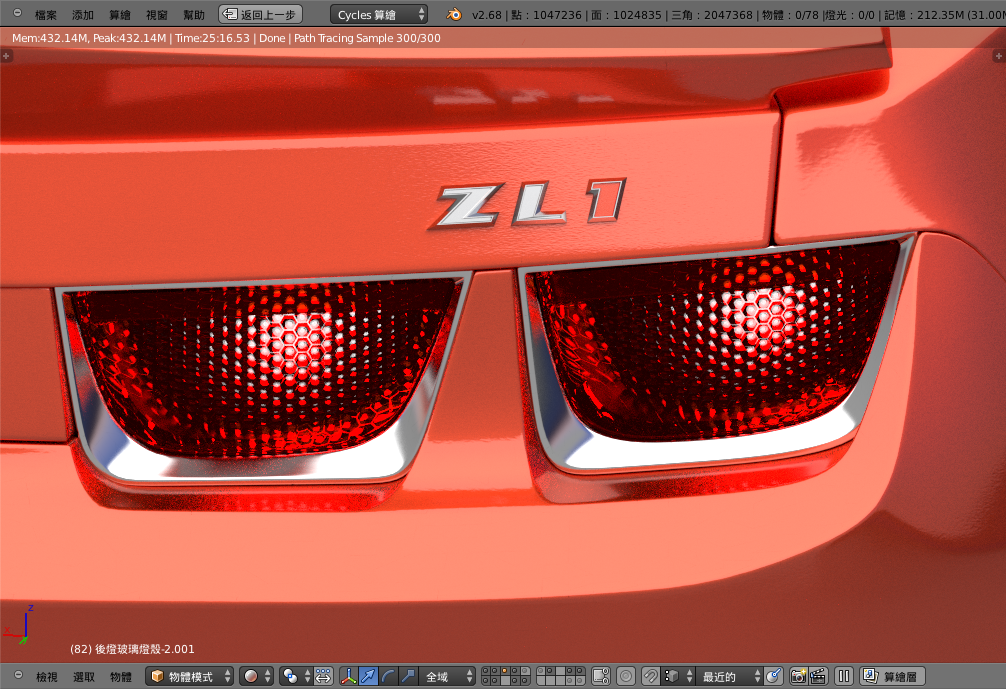
Task: Click the snap during transform magnet icon
Action: tap(650, 677)
